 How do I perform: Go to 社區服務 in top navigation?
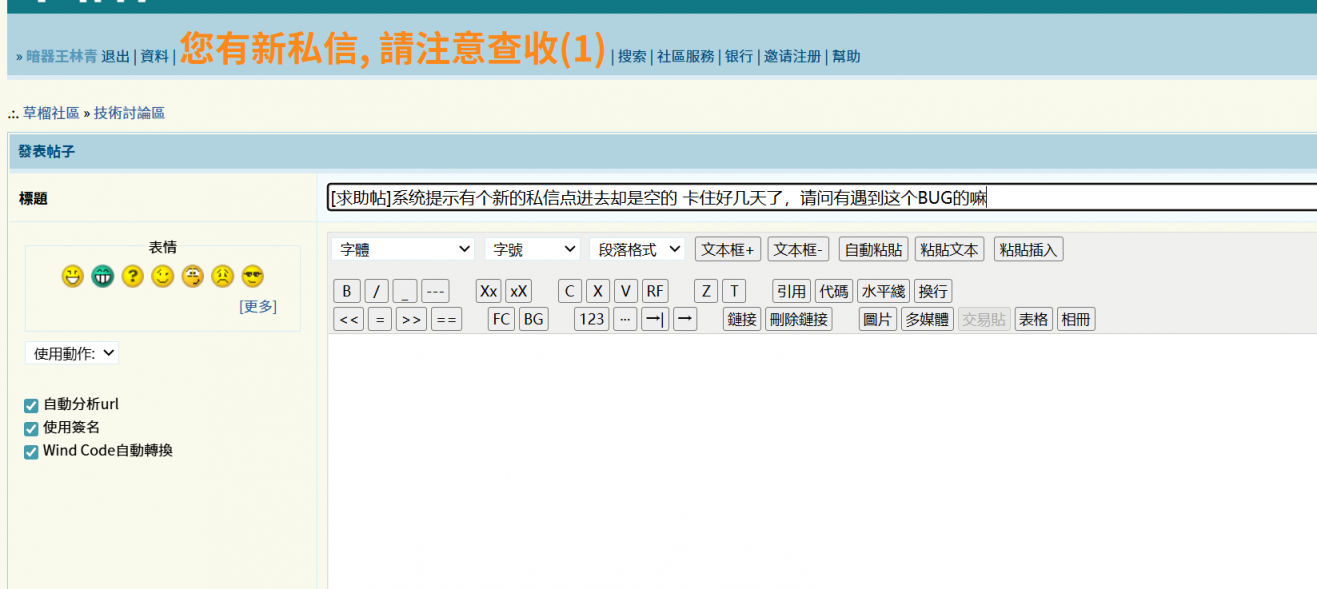(685, 57)
